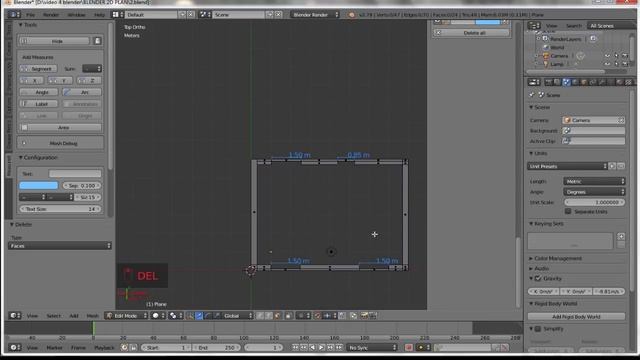Click Add Rigid Body World button
This screenshot has height=360, width=640.
[576, 316]
